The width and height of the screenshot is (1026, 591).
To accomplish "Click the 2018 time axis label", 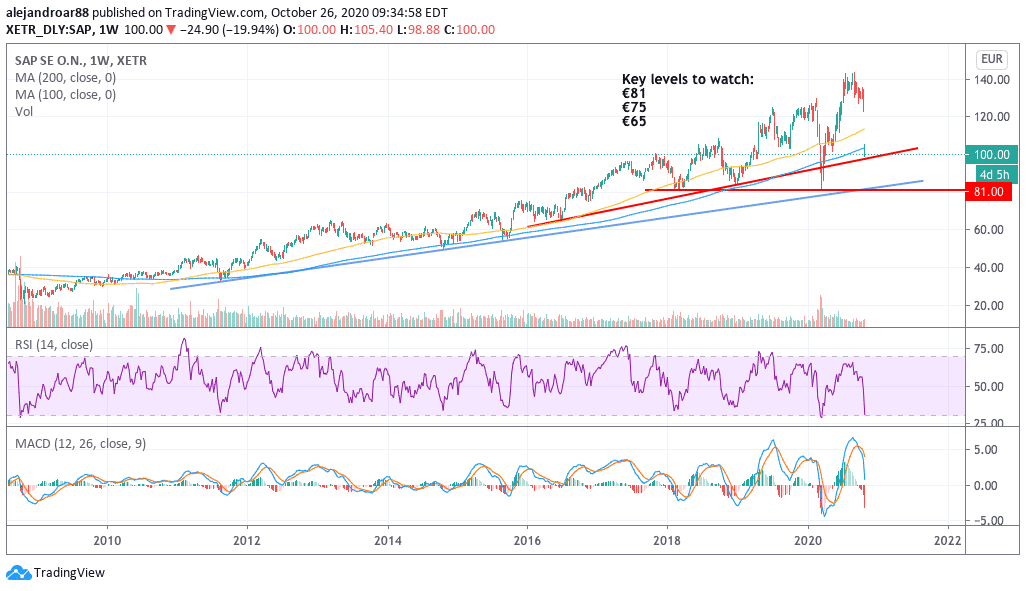I will (667, 540).
